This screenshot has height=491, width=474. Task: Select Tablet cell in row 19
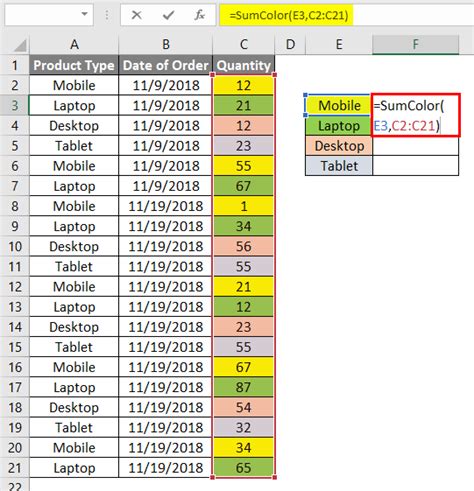tap(74, 428)
